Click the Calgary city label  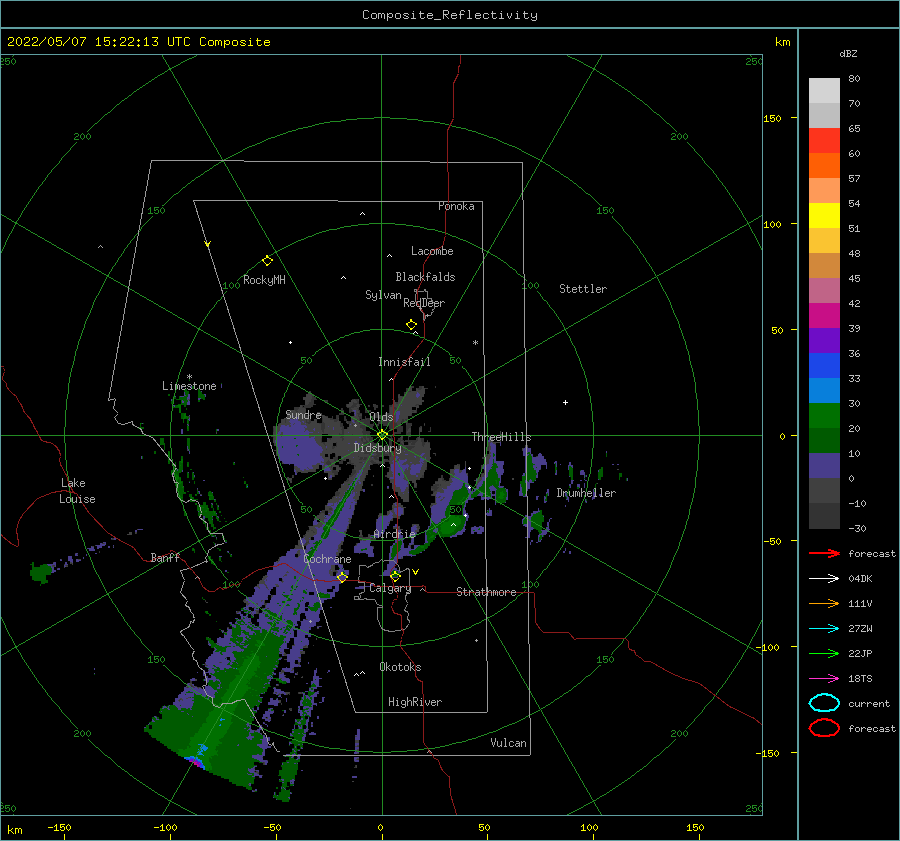pos(390,588)
